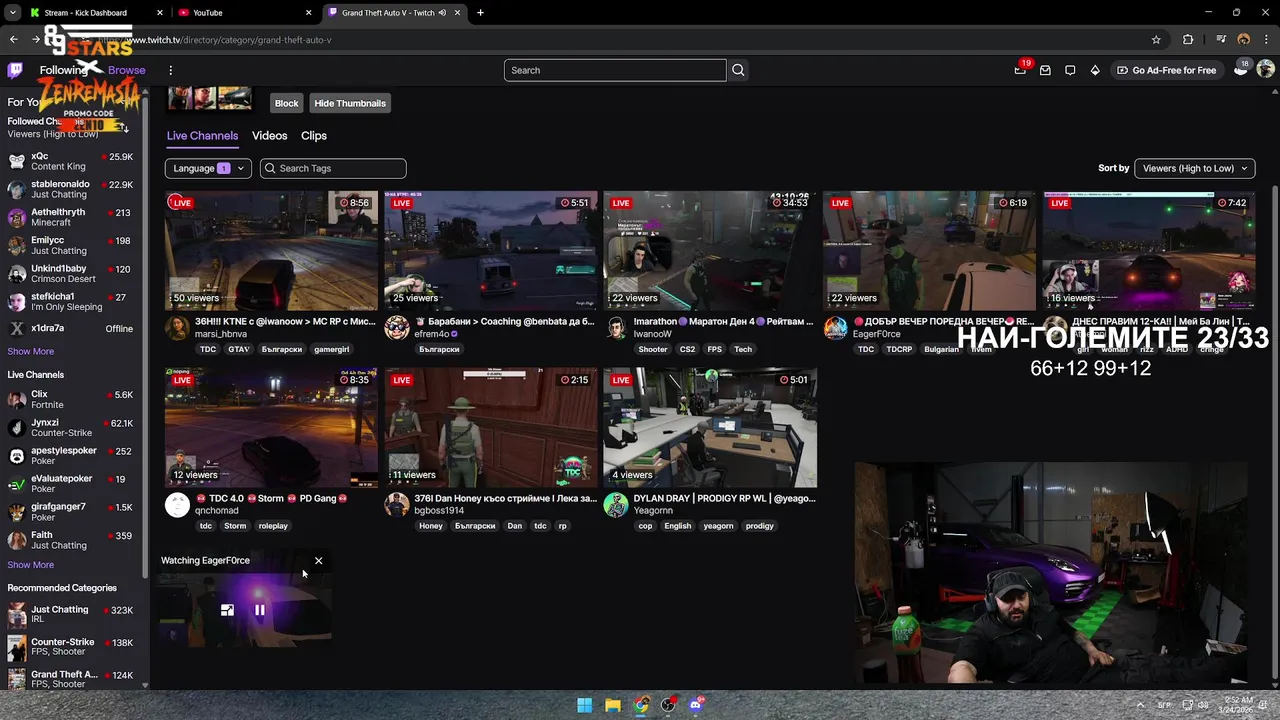Open the Viewers (High to Low) sort dropdown
The height and width of the screenshot is (720, 1280).
[x=1194, y=168]
